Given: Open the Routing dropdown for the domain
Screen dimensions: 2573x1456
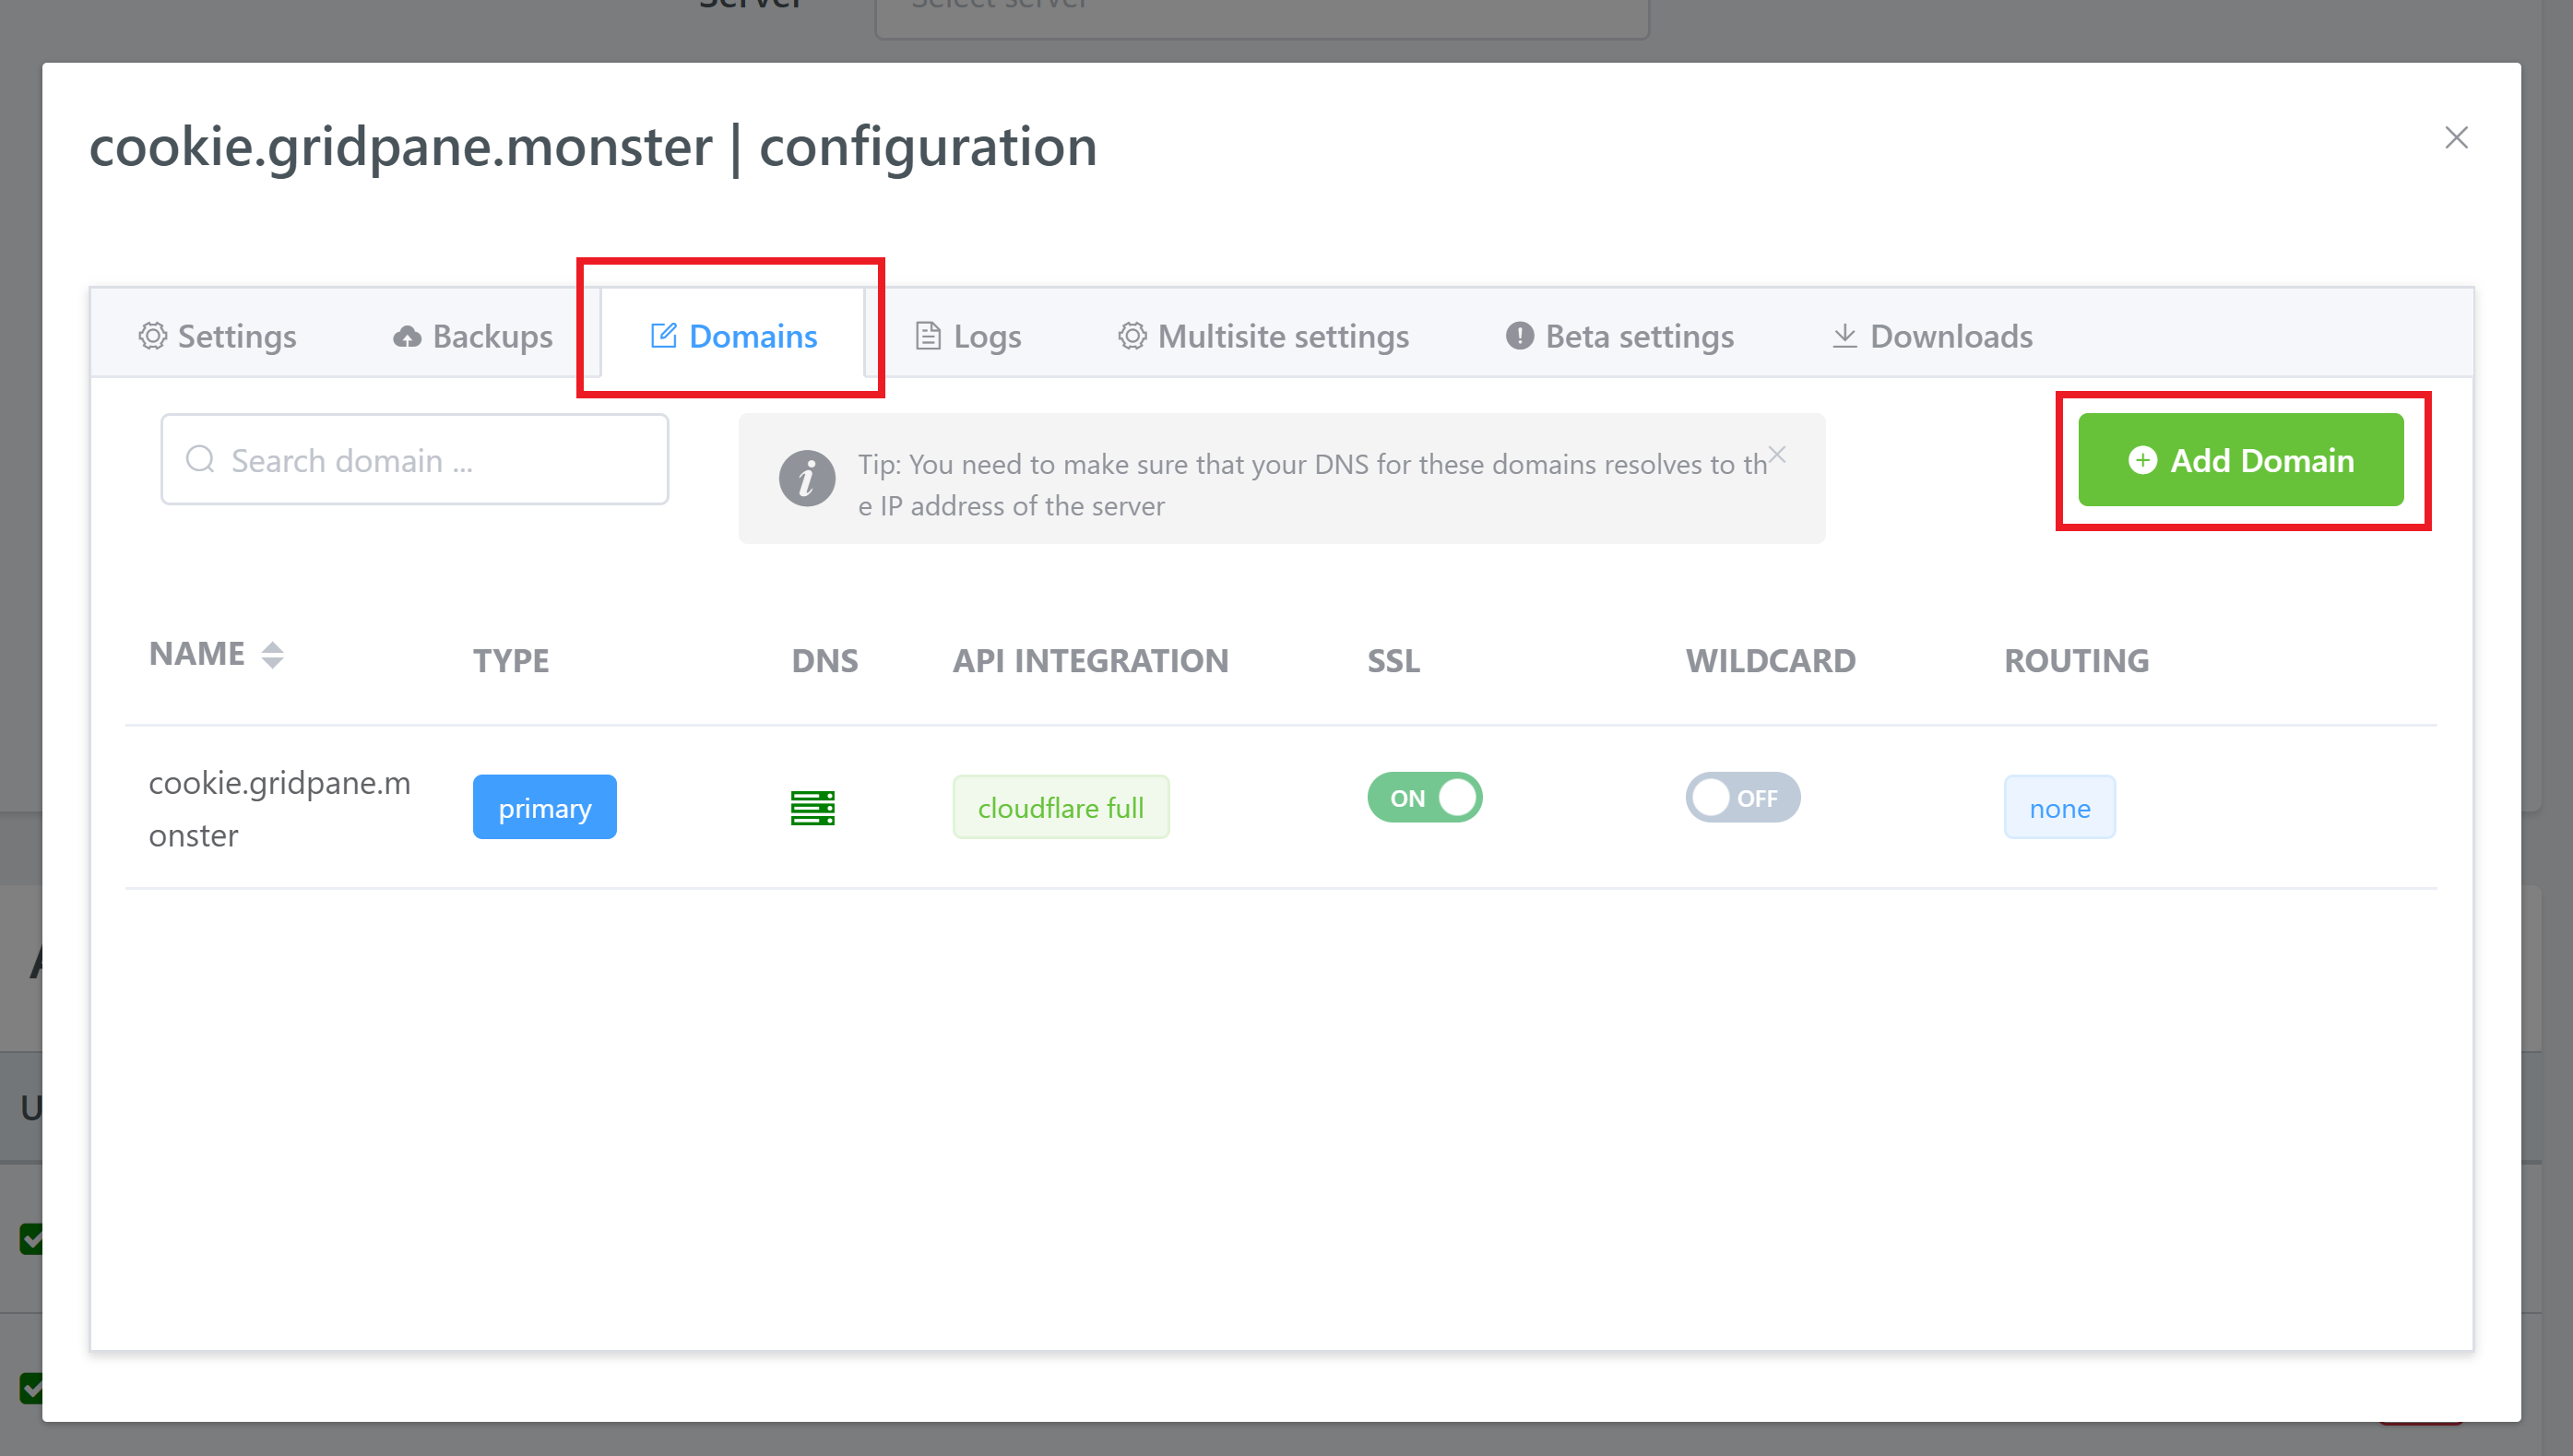Looking at the screenshot, I should (x=2057, y=806).
